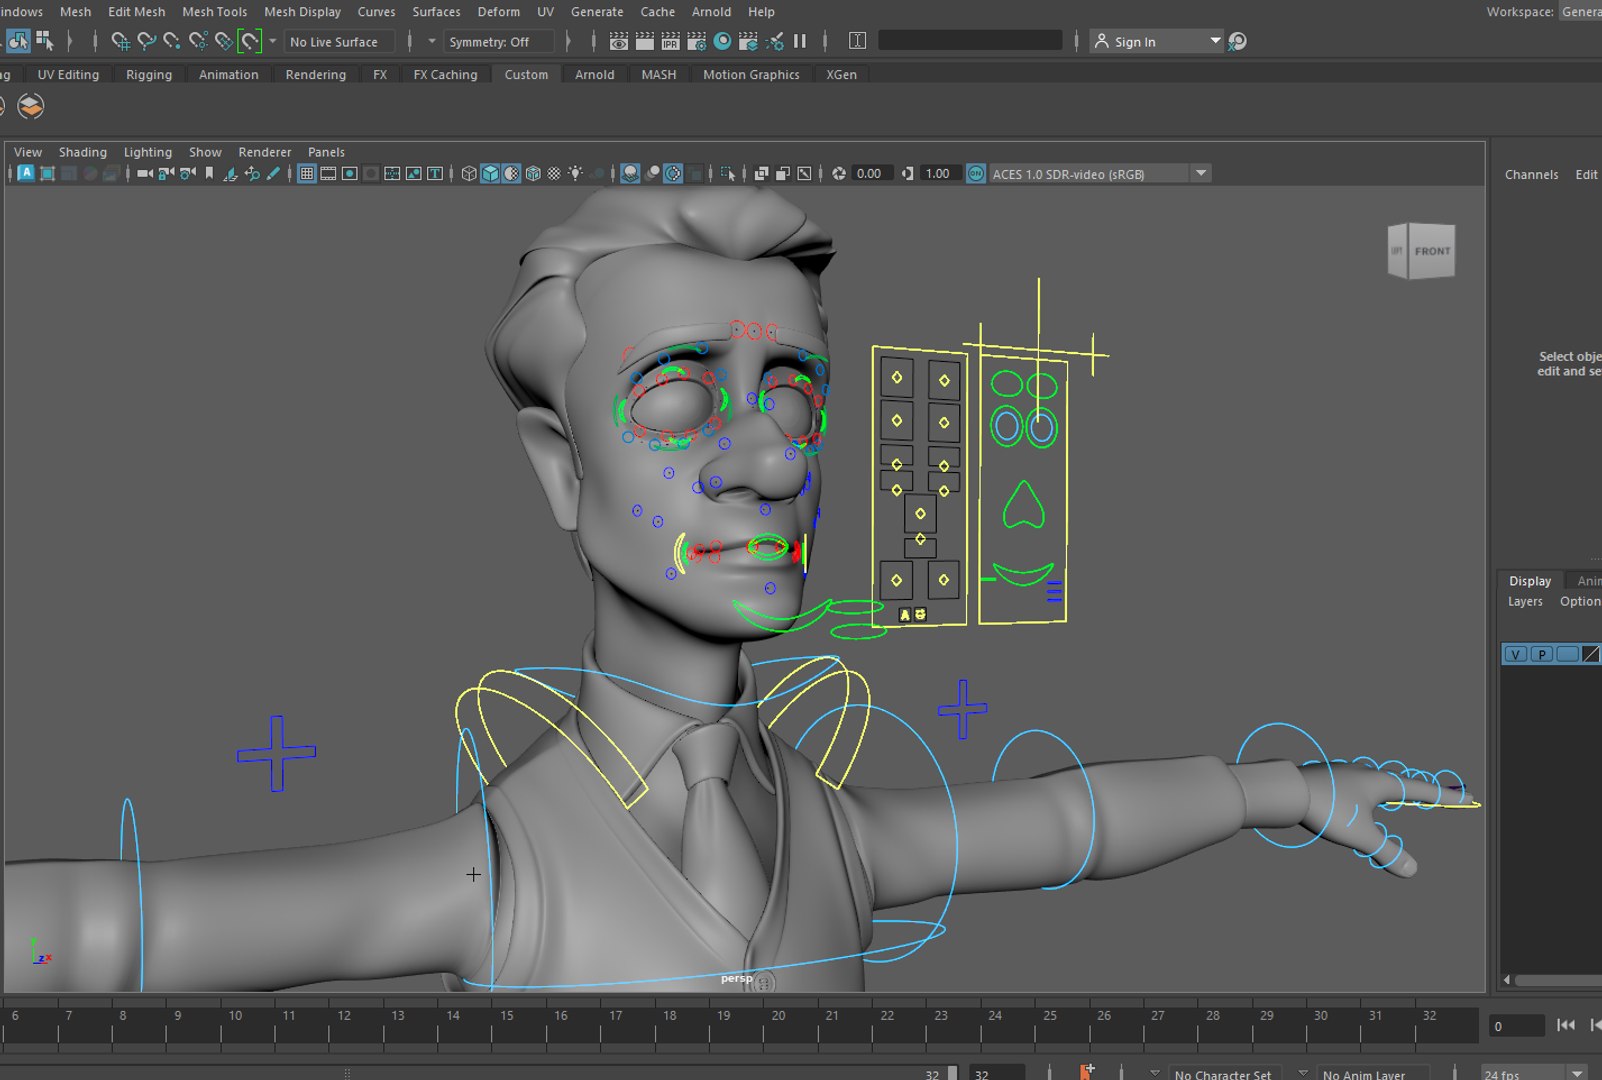Click the Channels menu in Channel Box
This screenshot has width=1602, height=1080.
point(1531,174)
